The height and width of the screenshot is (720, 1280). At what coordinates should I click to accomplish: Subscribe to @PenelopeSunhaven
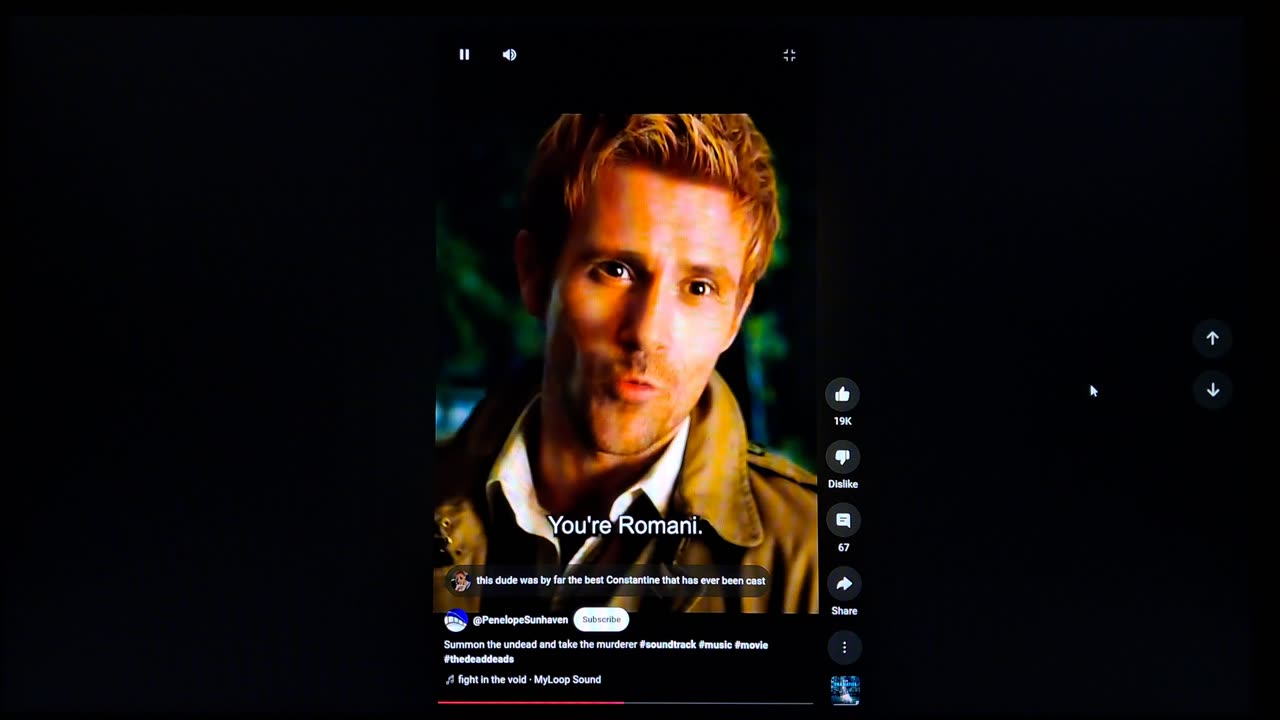(601, 619)
